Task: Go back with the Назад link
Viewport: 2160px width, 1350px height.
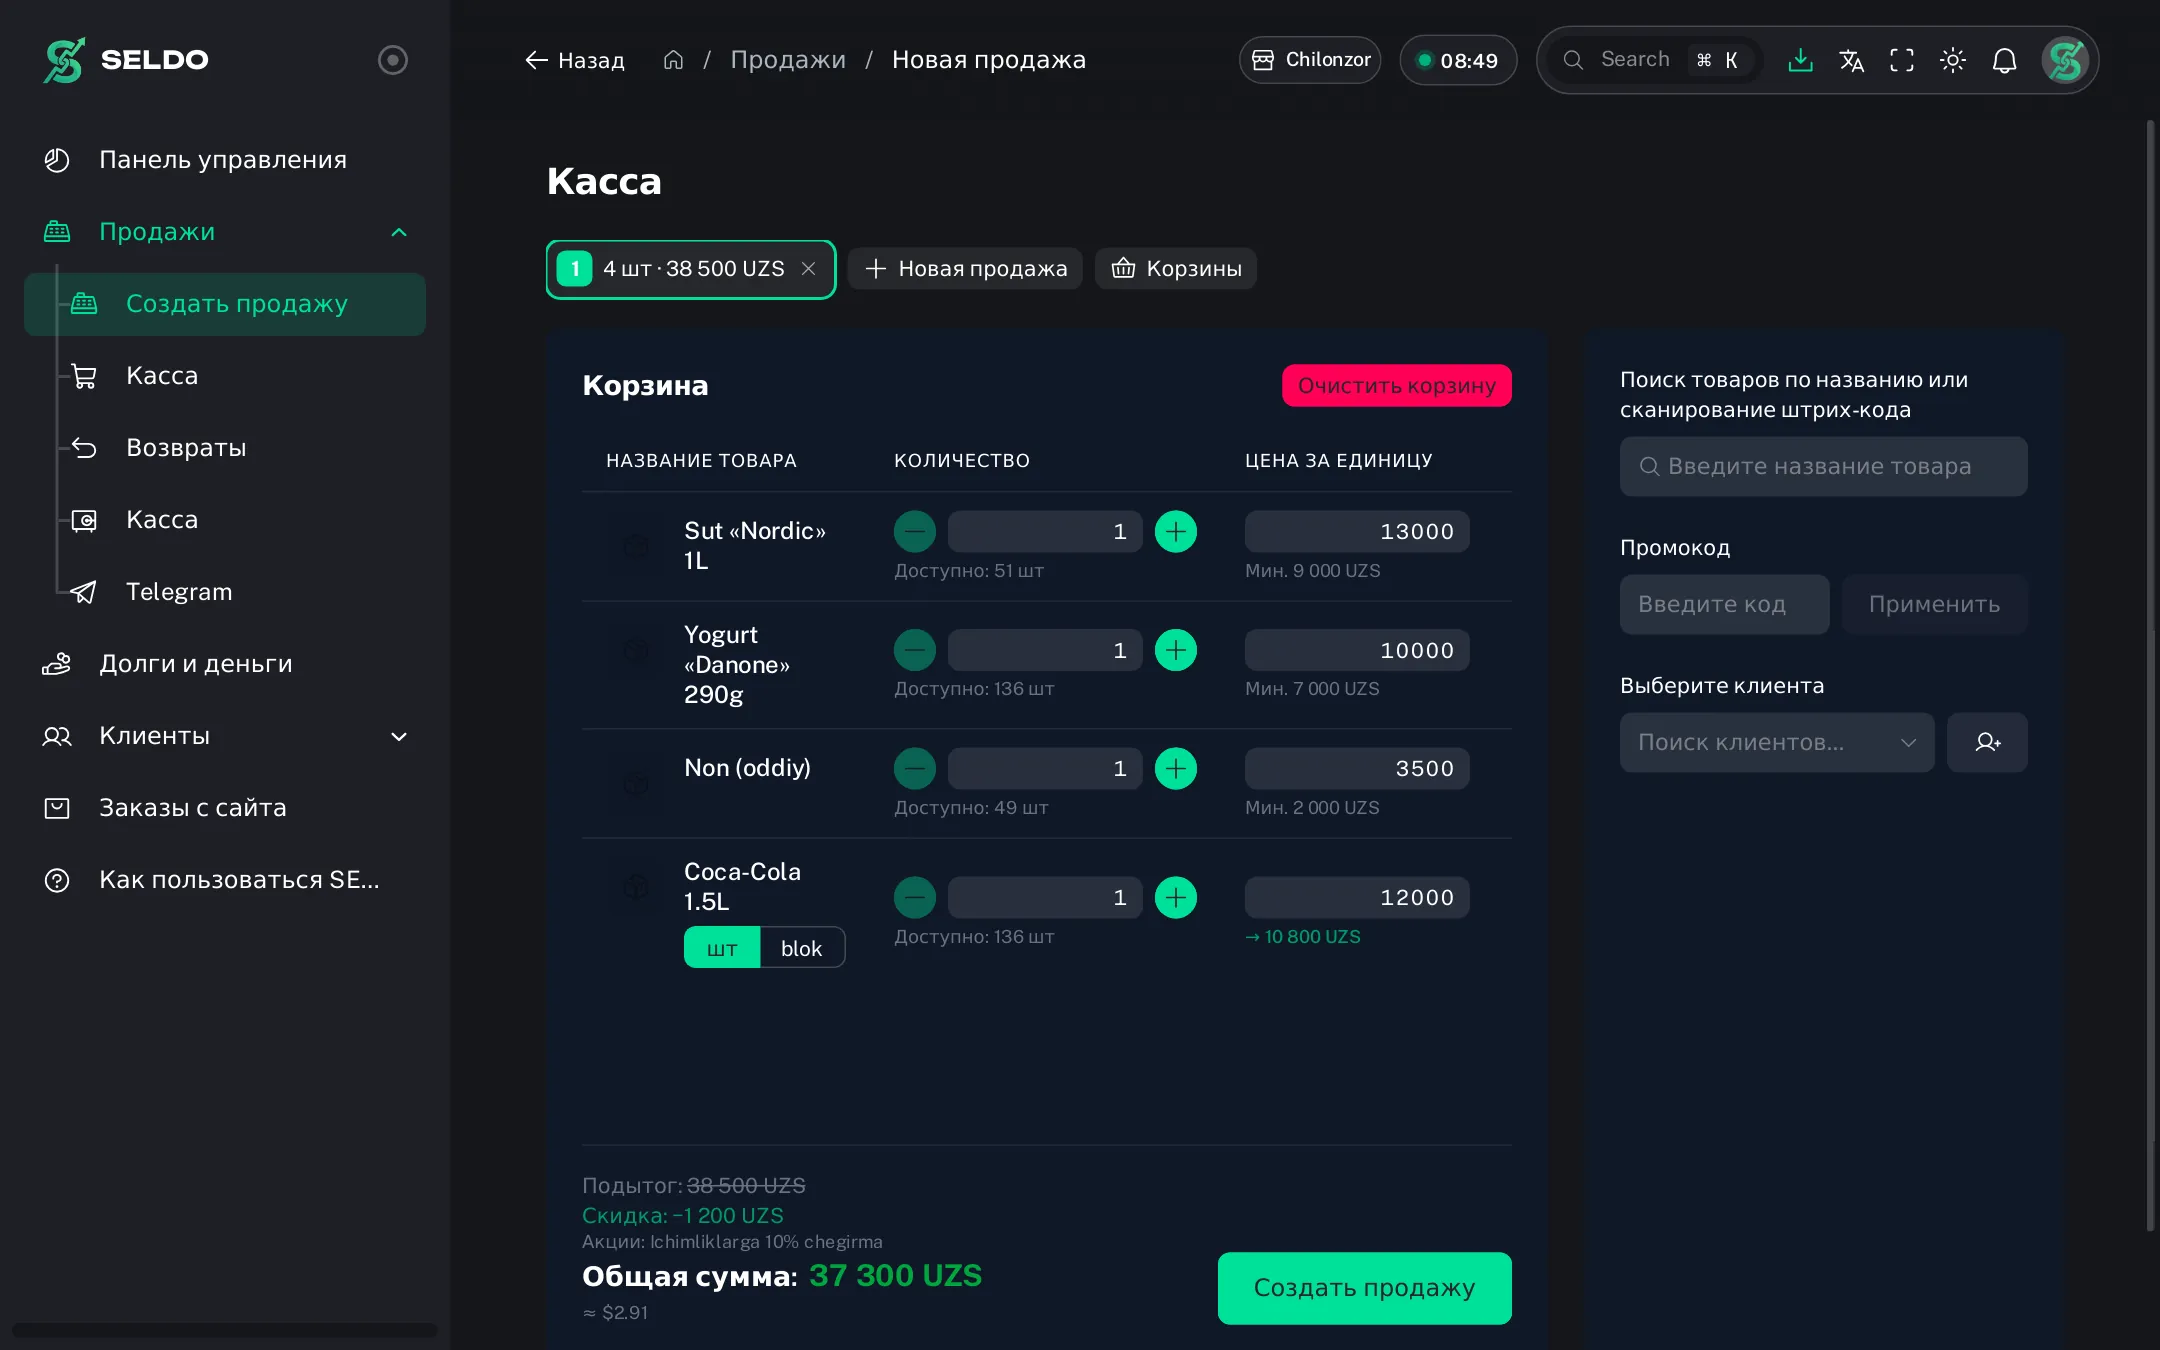Action: [575, 60]
